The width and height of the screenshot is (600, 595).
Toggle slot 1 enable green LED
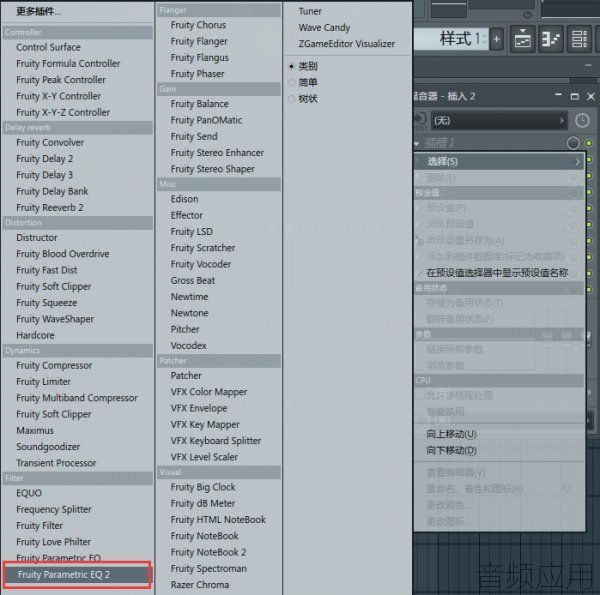pos(589,143)
